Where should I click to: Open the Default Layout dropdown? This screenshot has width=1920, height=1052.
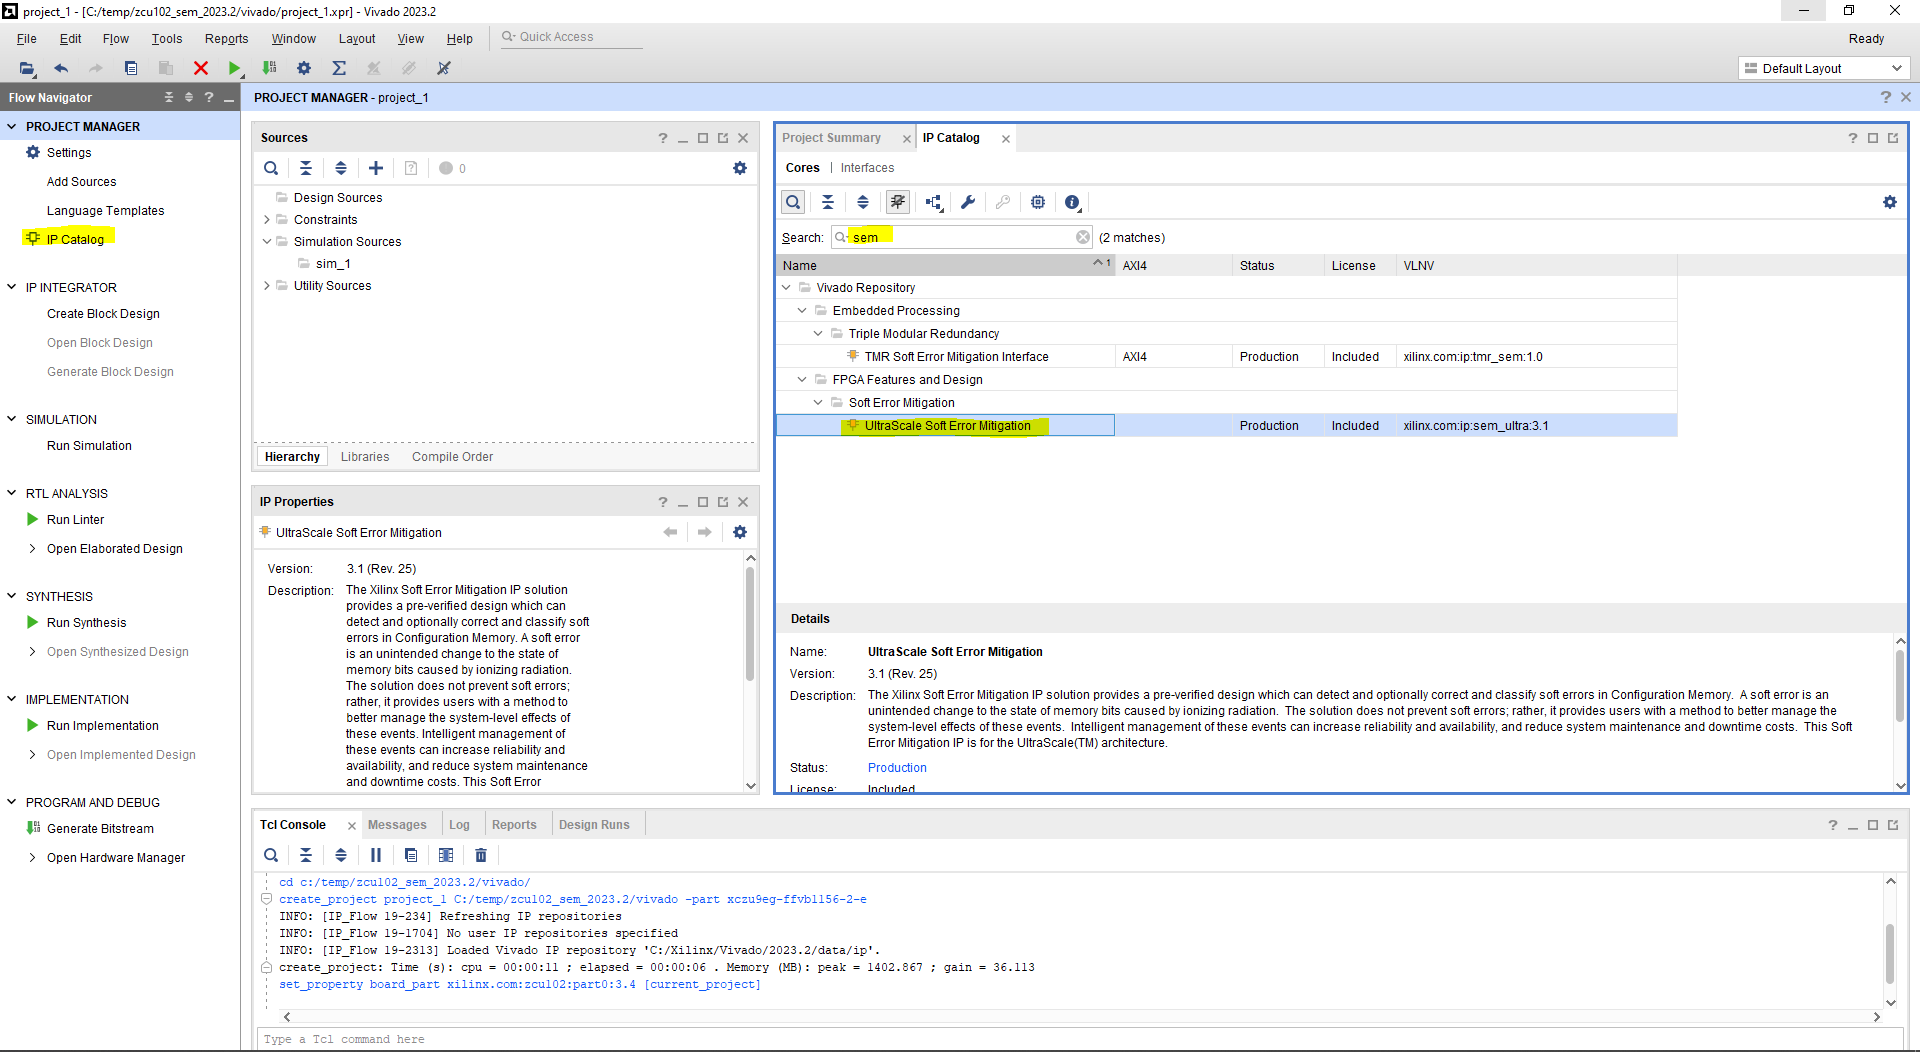1823,68
